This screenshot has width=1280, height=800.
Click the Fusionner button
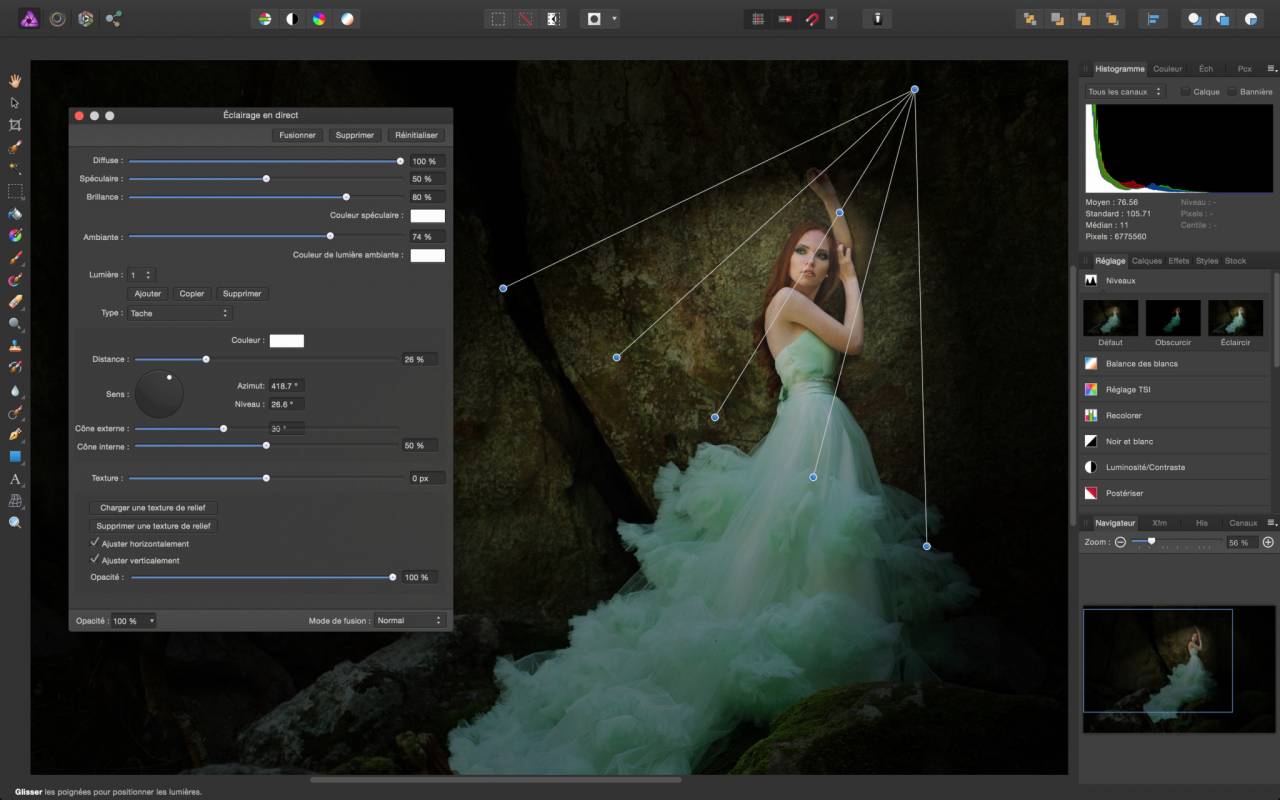click(297, 135)
